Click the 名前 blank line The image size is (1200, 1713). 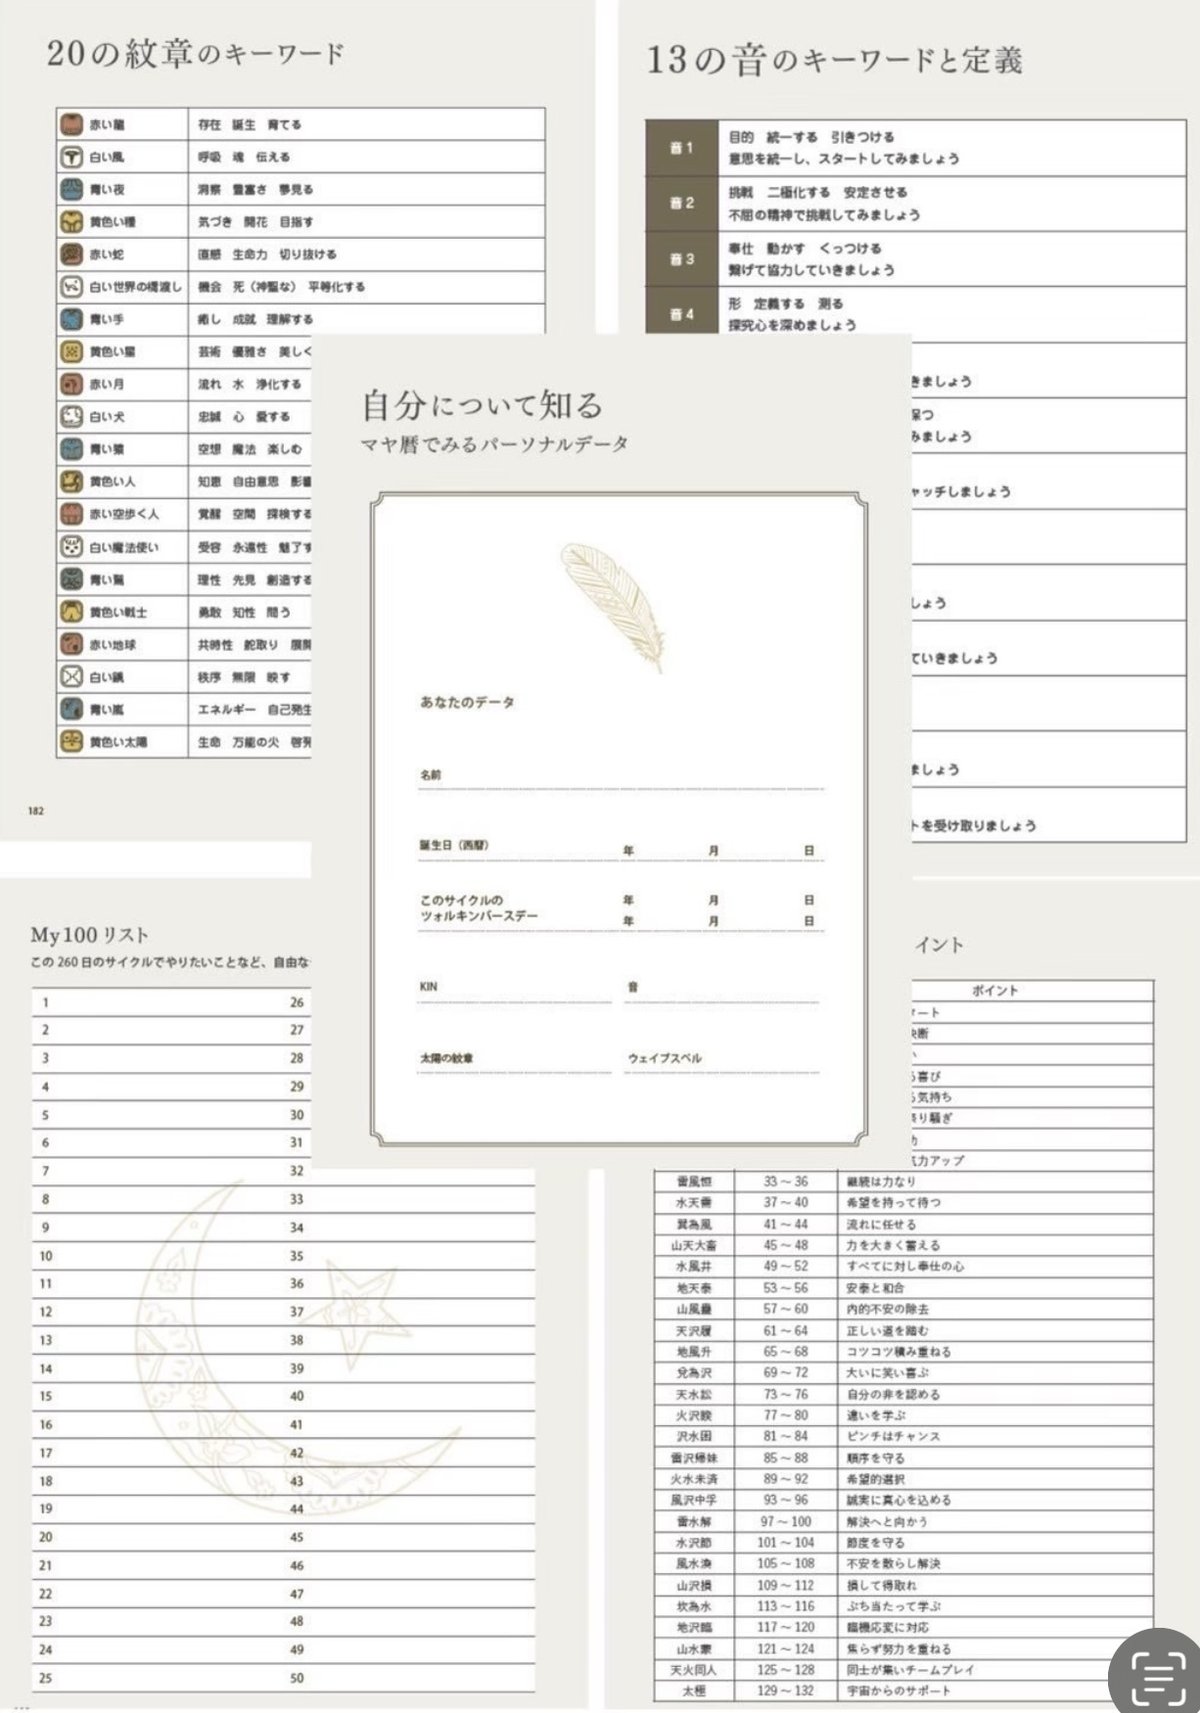(621, 778)
